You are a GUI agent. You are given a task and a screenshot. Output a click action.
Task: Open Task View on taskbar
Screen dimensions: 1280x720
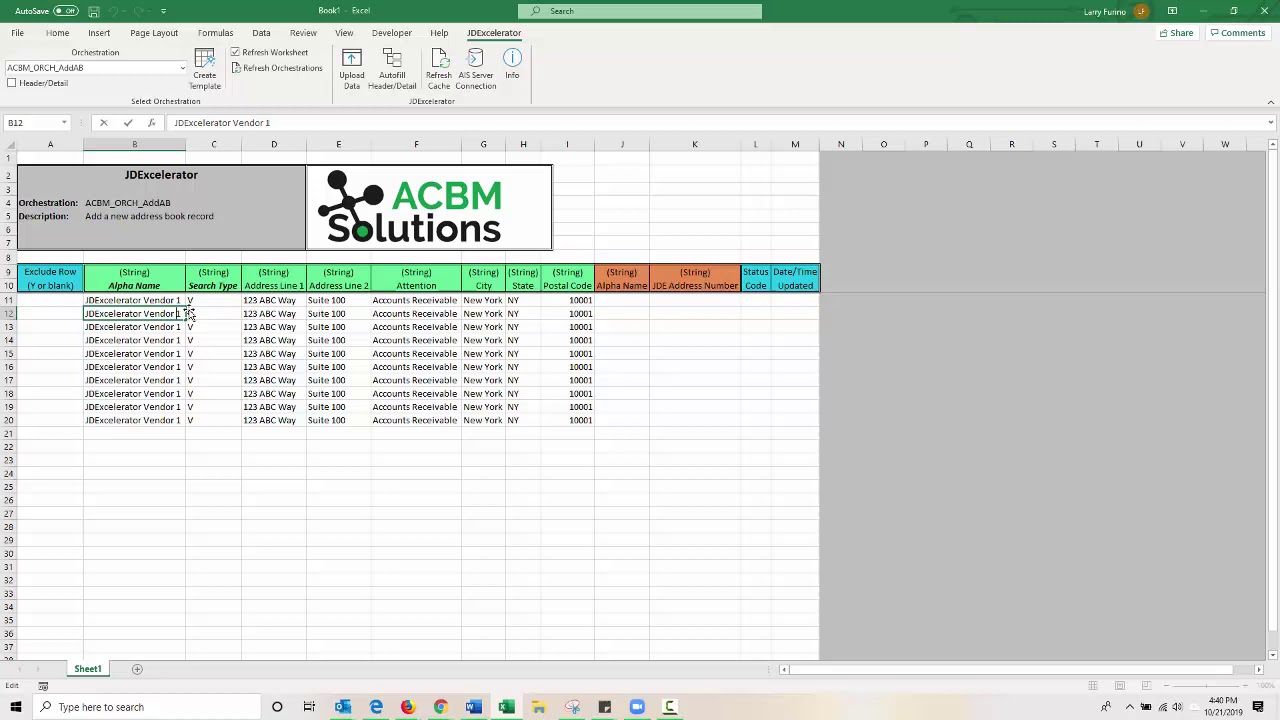309,707
